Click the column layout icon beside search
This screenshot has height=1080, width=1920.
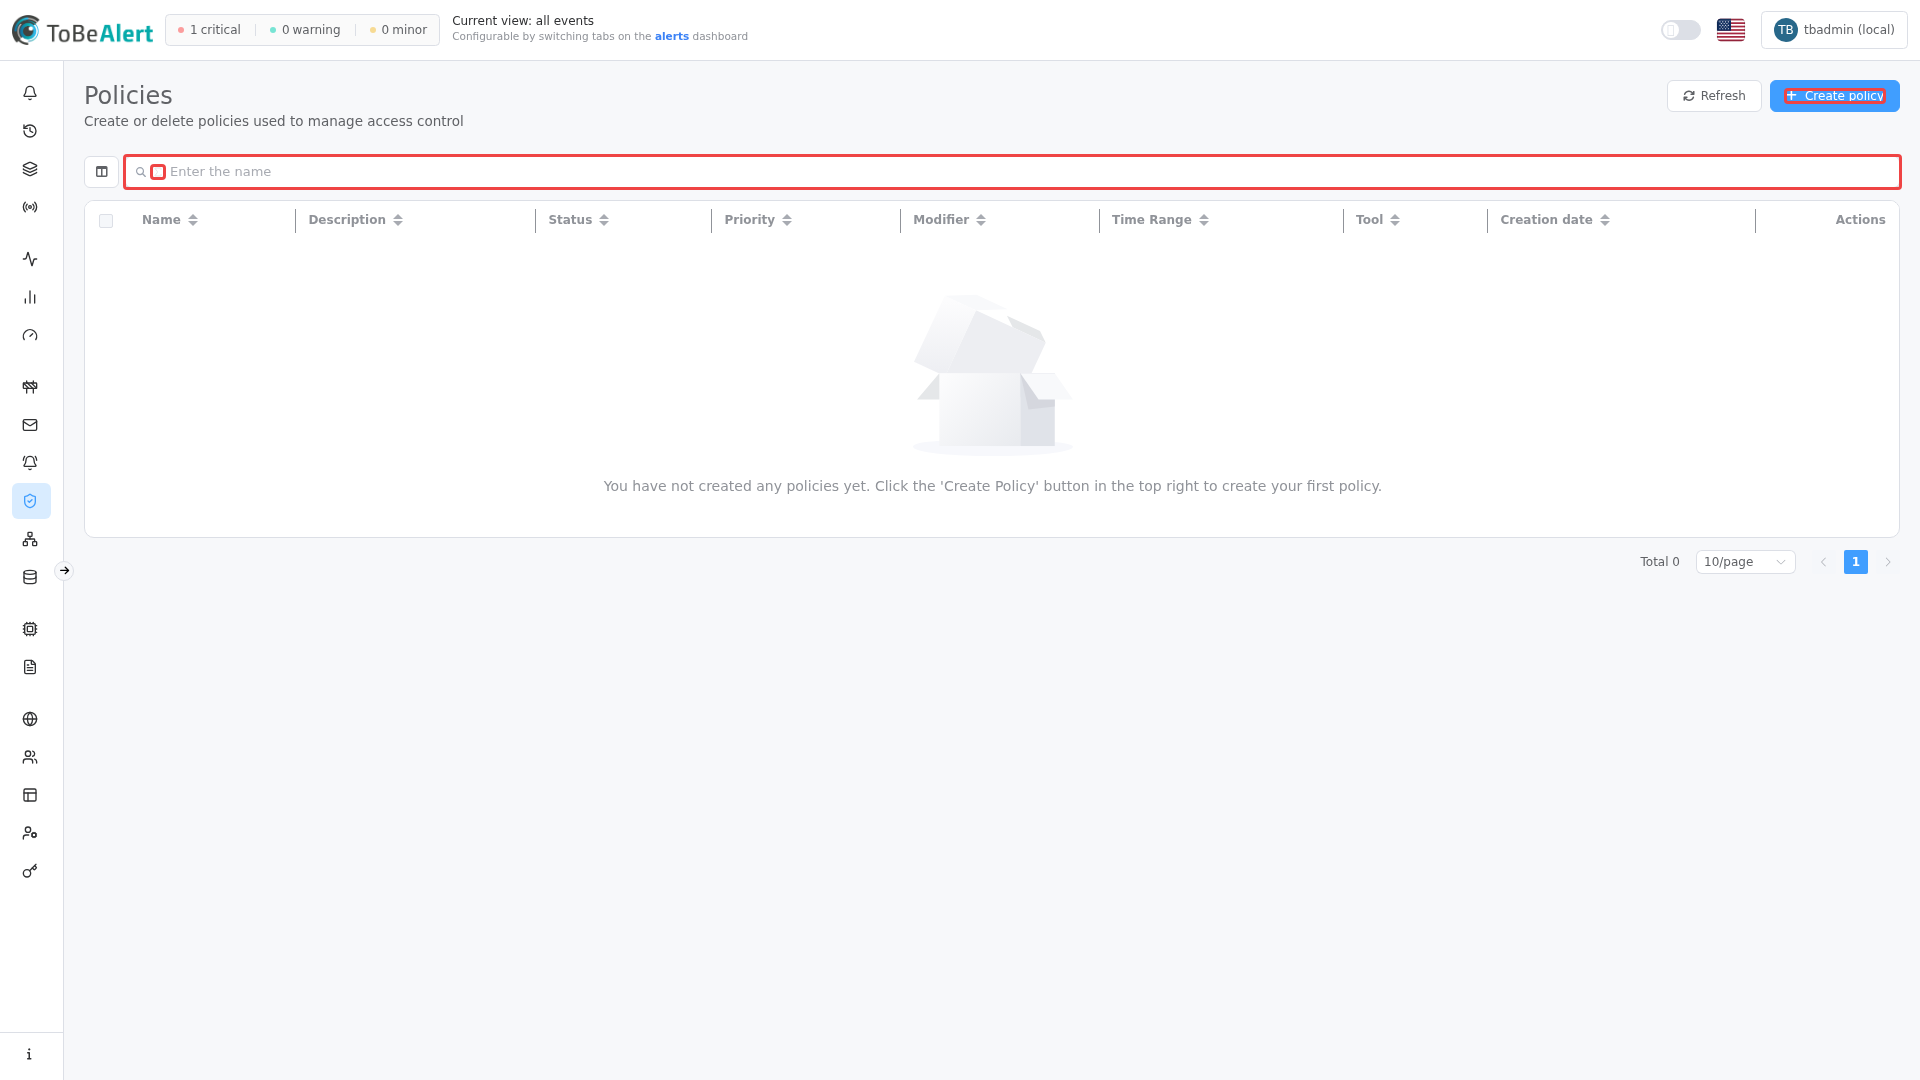point(101,172)
